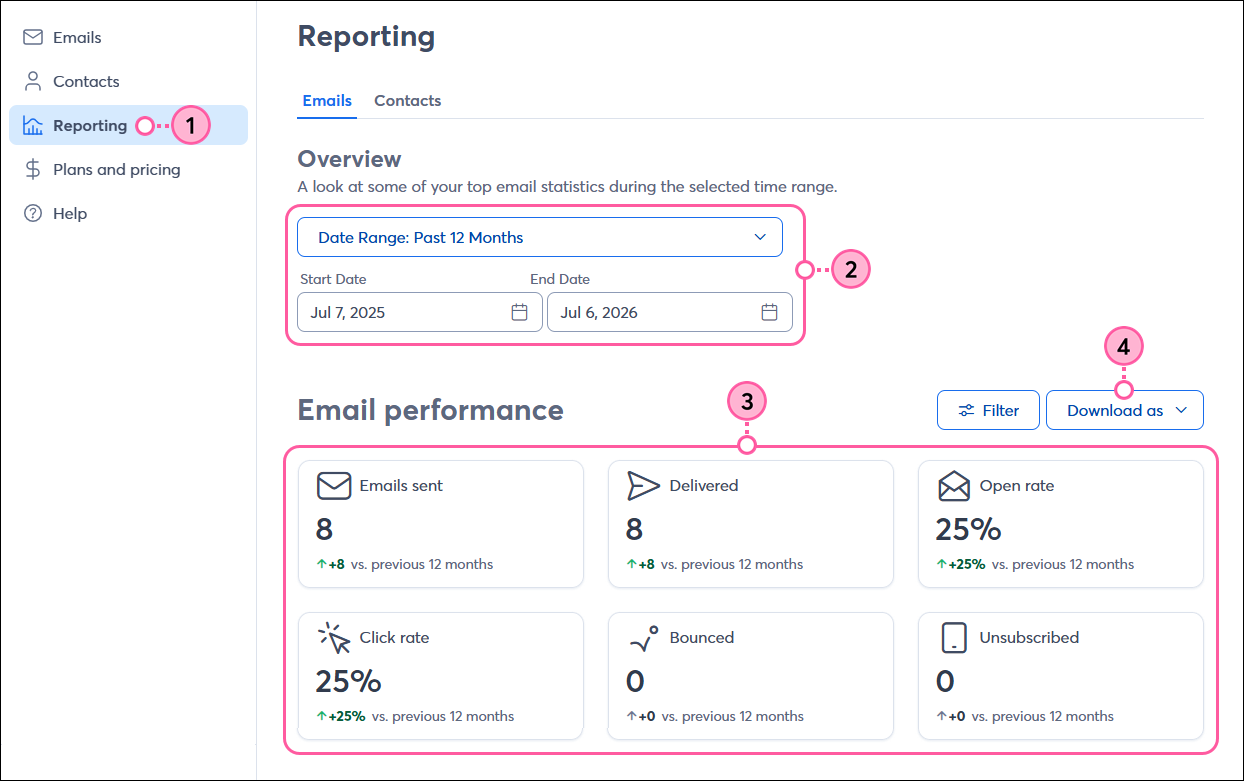Viewport: 1244px width, 781px height.
Task: Click the open envelope icon on Open rate card
Action: point(954,486)
